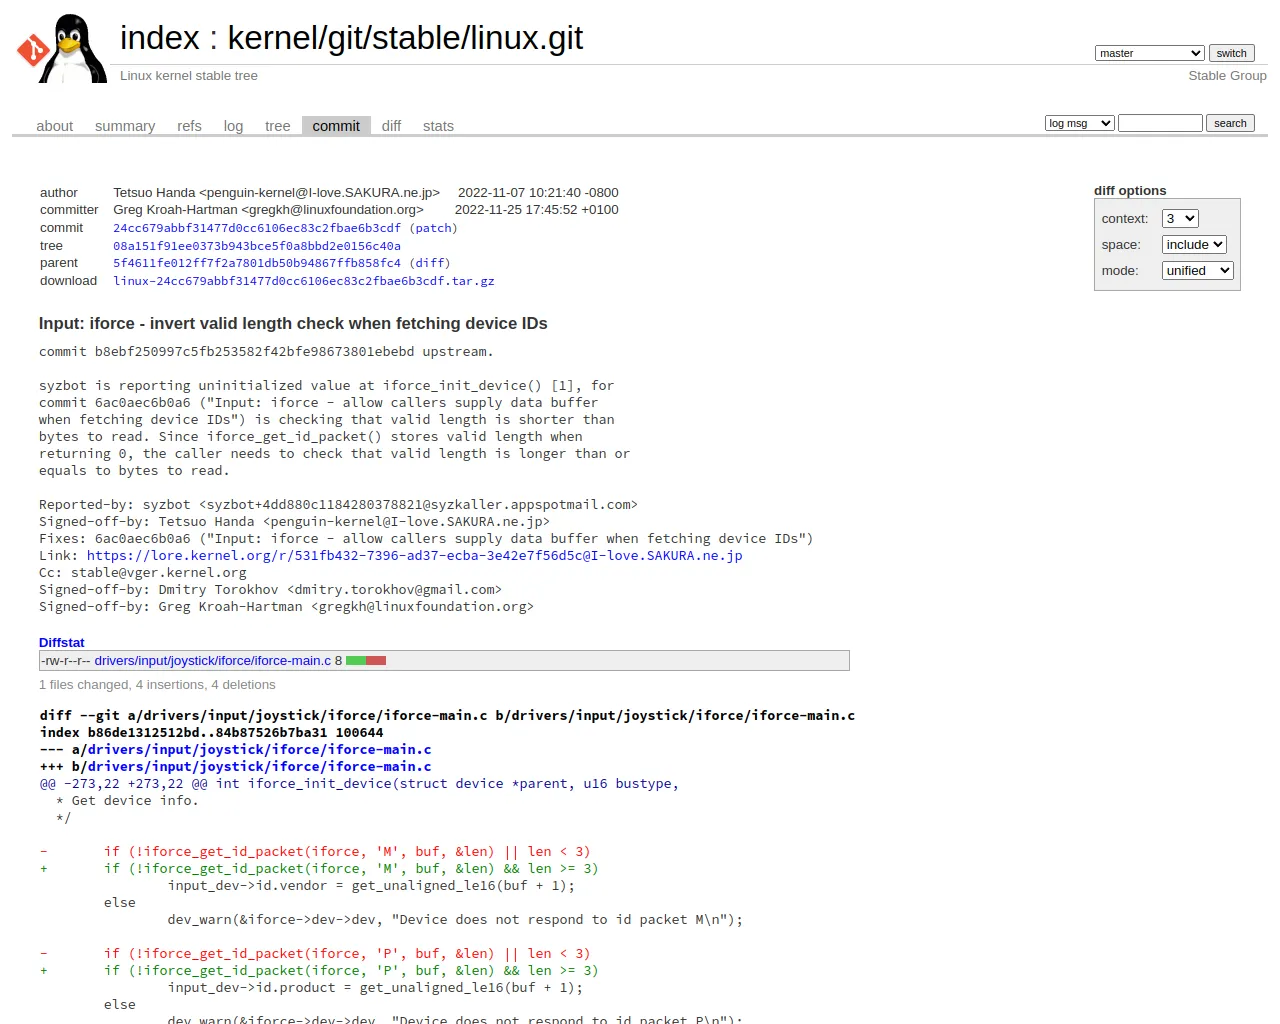The image size is (1280, 1024).
Task: Click the cgit Tux penguin logo
Action: tap(61, 48)
